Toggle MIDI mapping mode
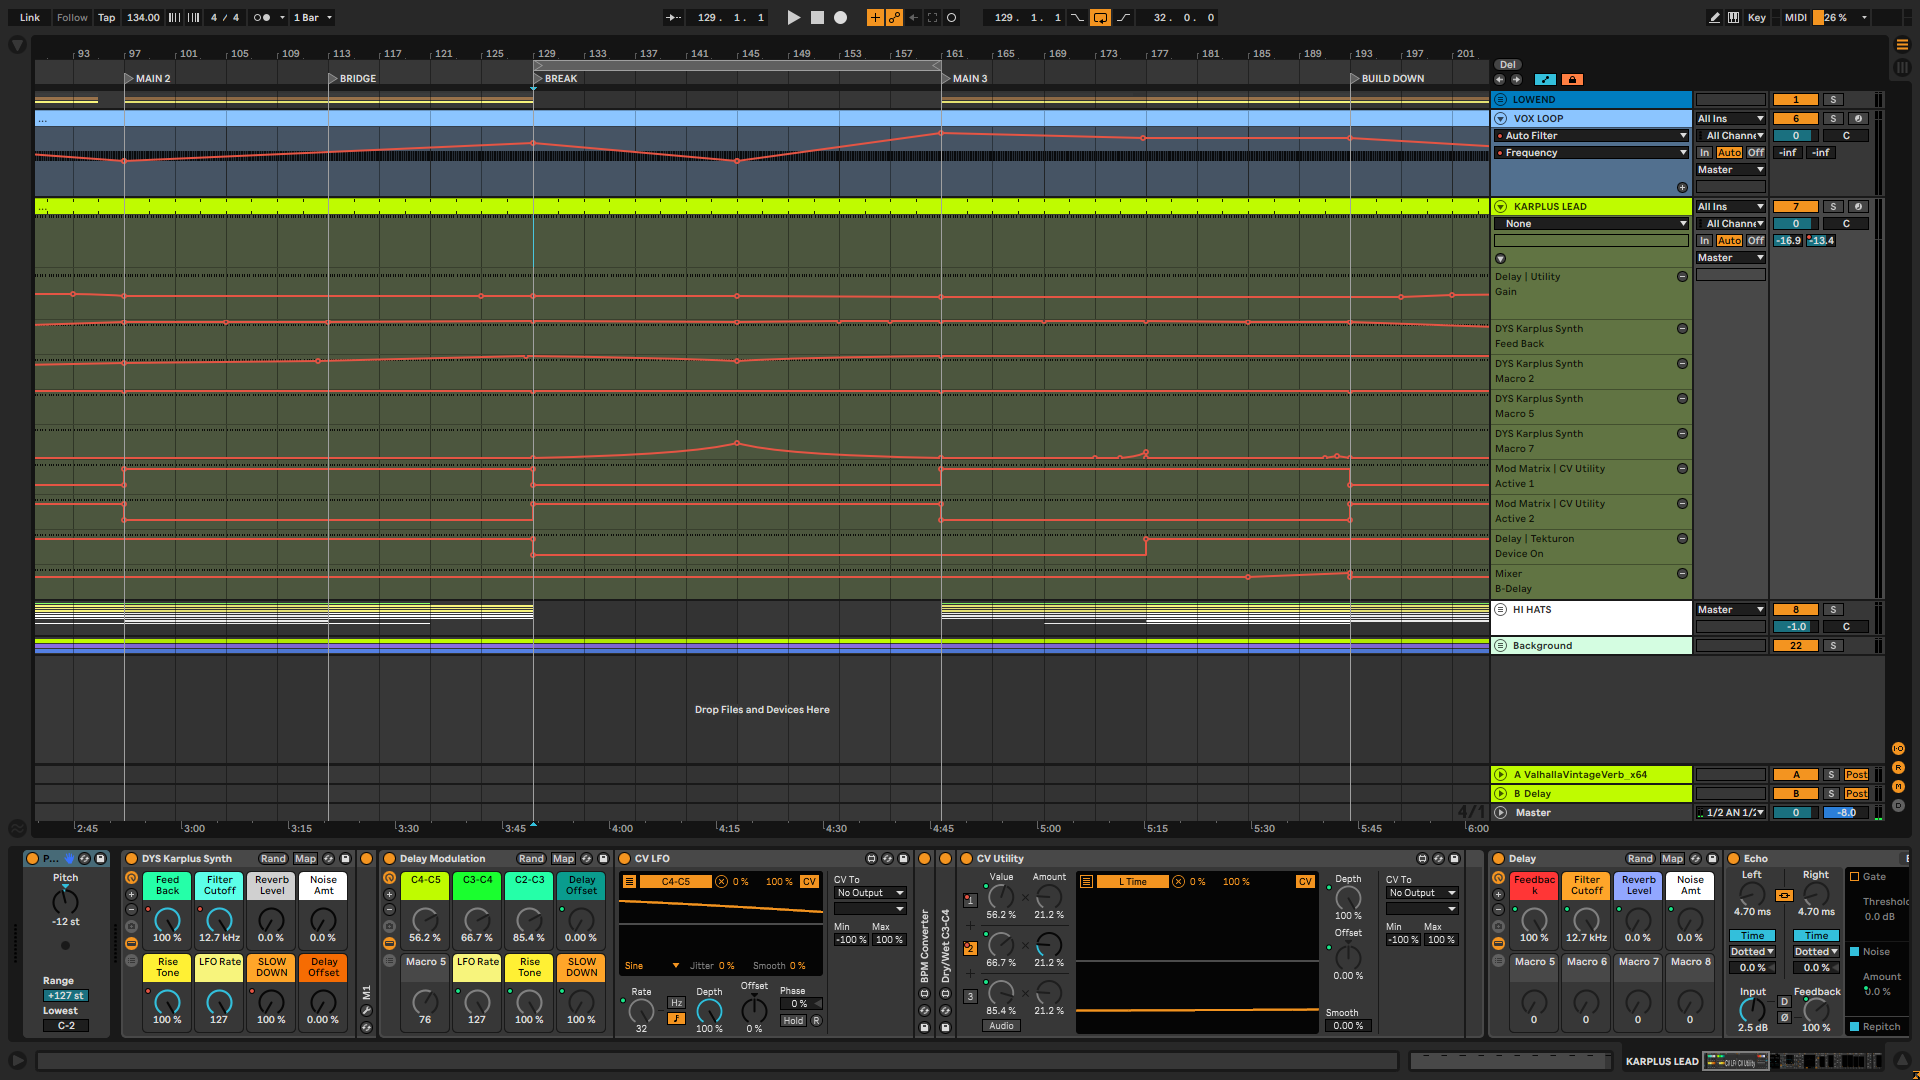Viewport: 1920px width, 1080px height. click(1796, 17)
